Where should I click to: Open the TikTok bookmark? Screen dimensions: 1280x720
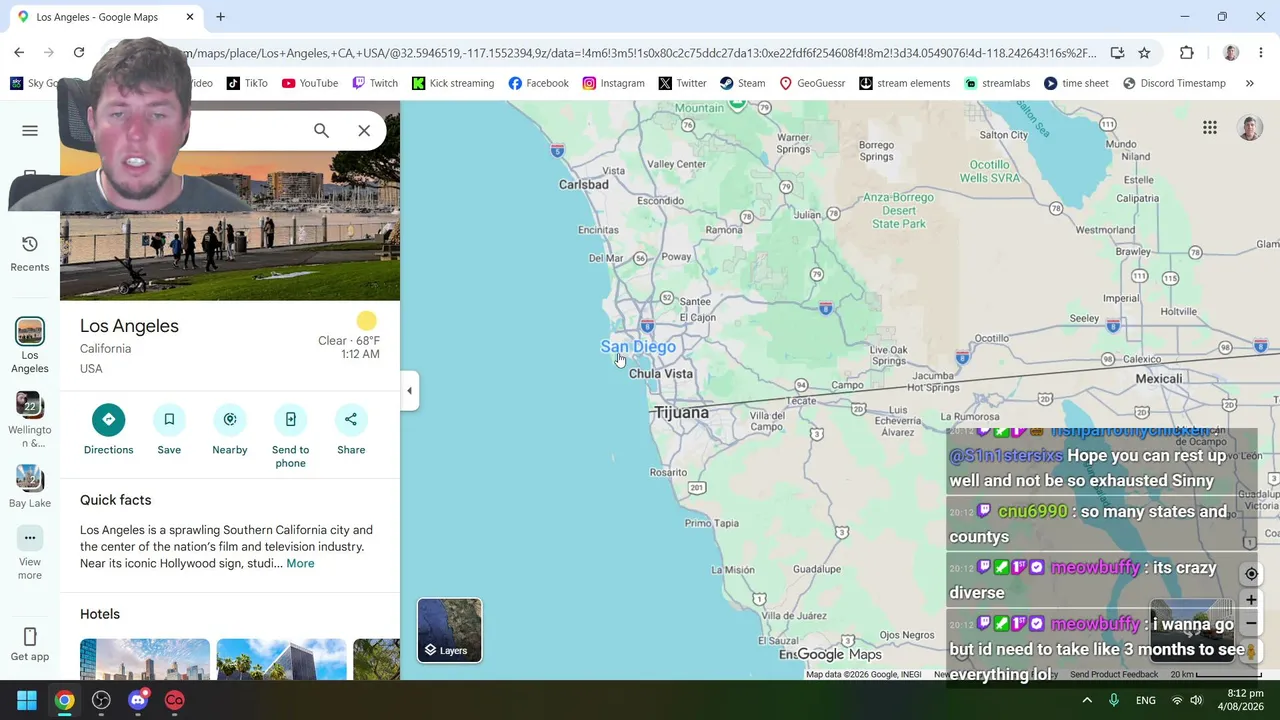[x=247, y=83]
